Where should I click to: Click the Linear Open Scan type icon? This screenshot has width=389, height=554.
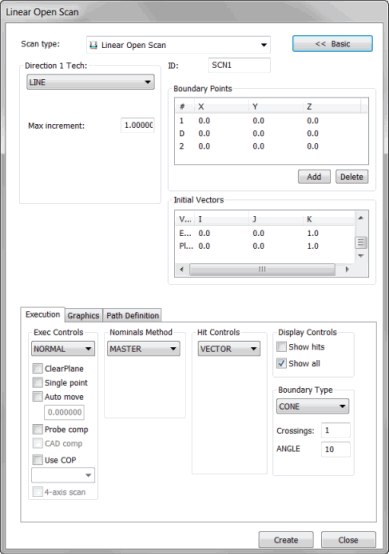[x=93, y=45]
